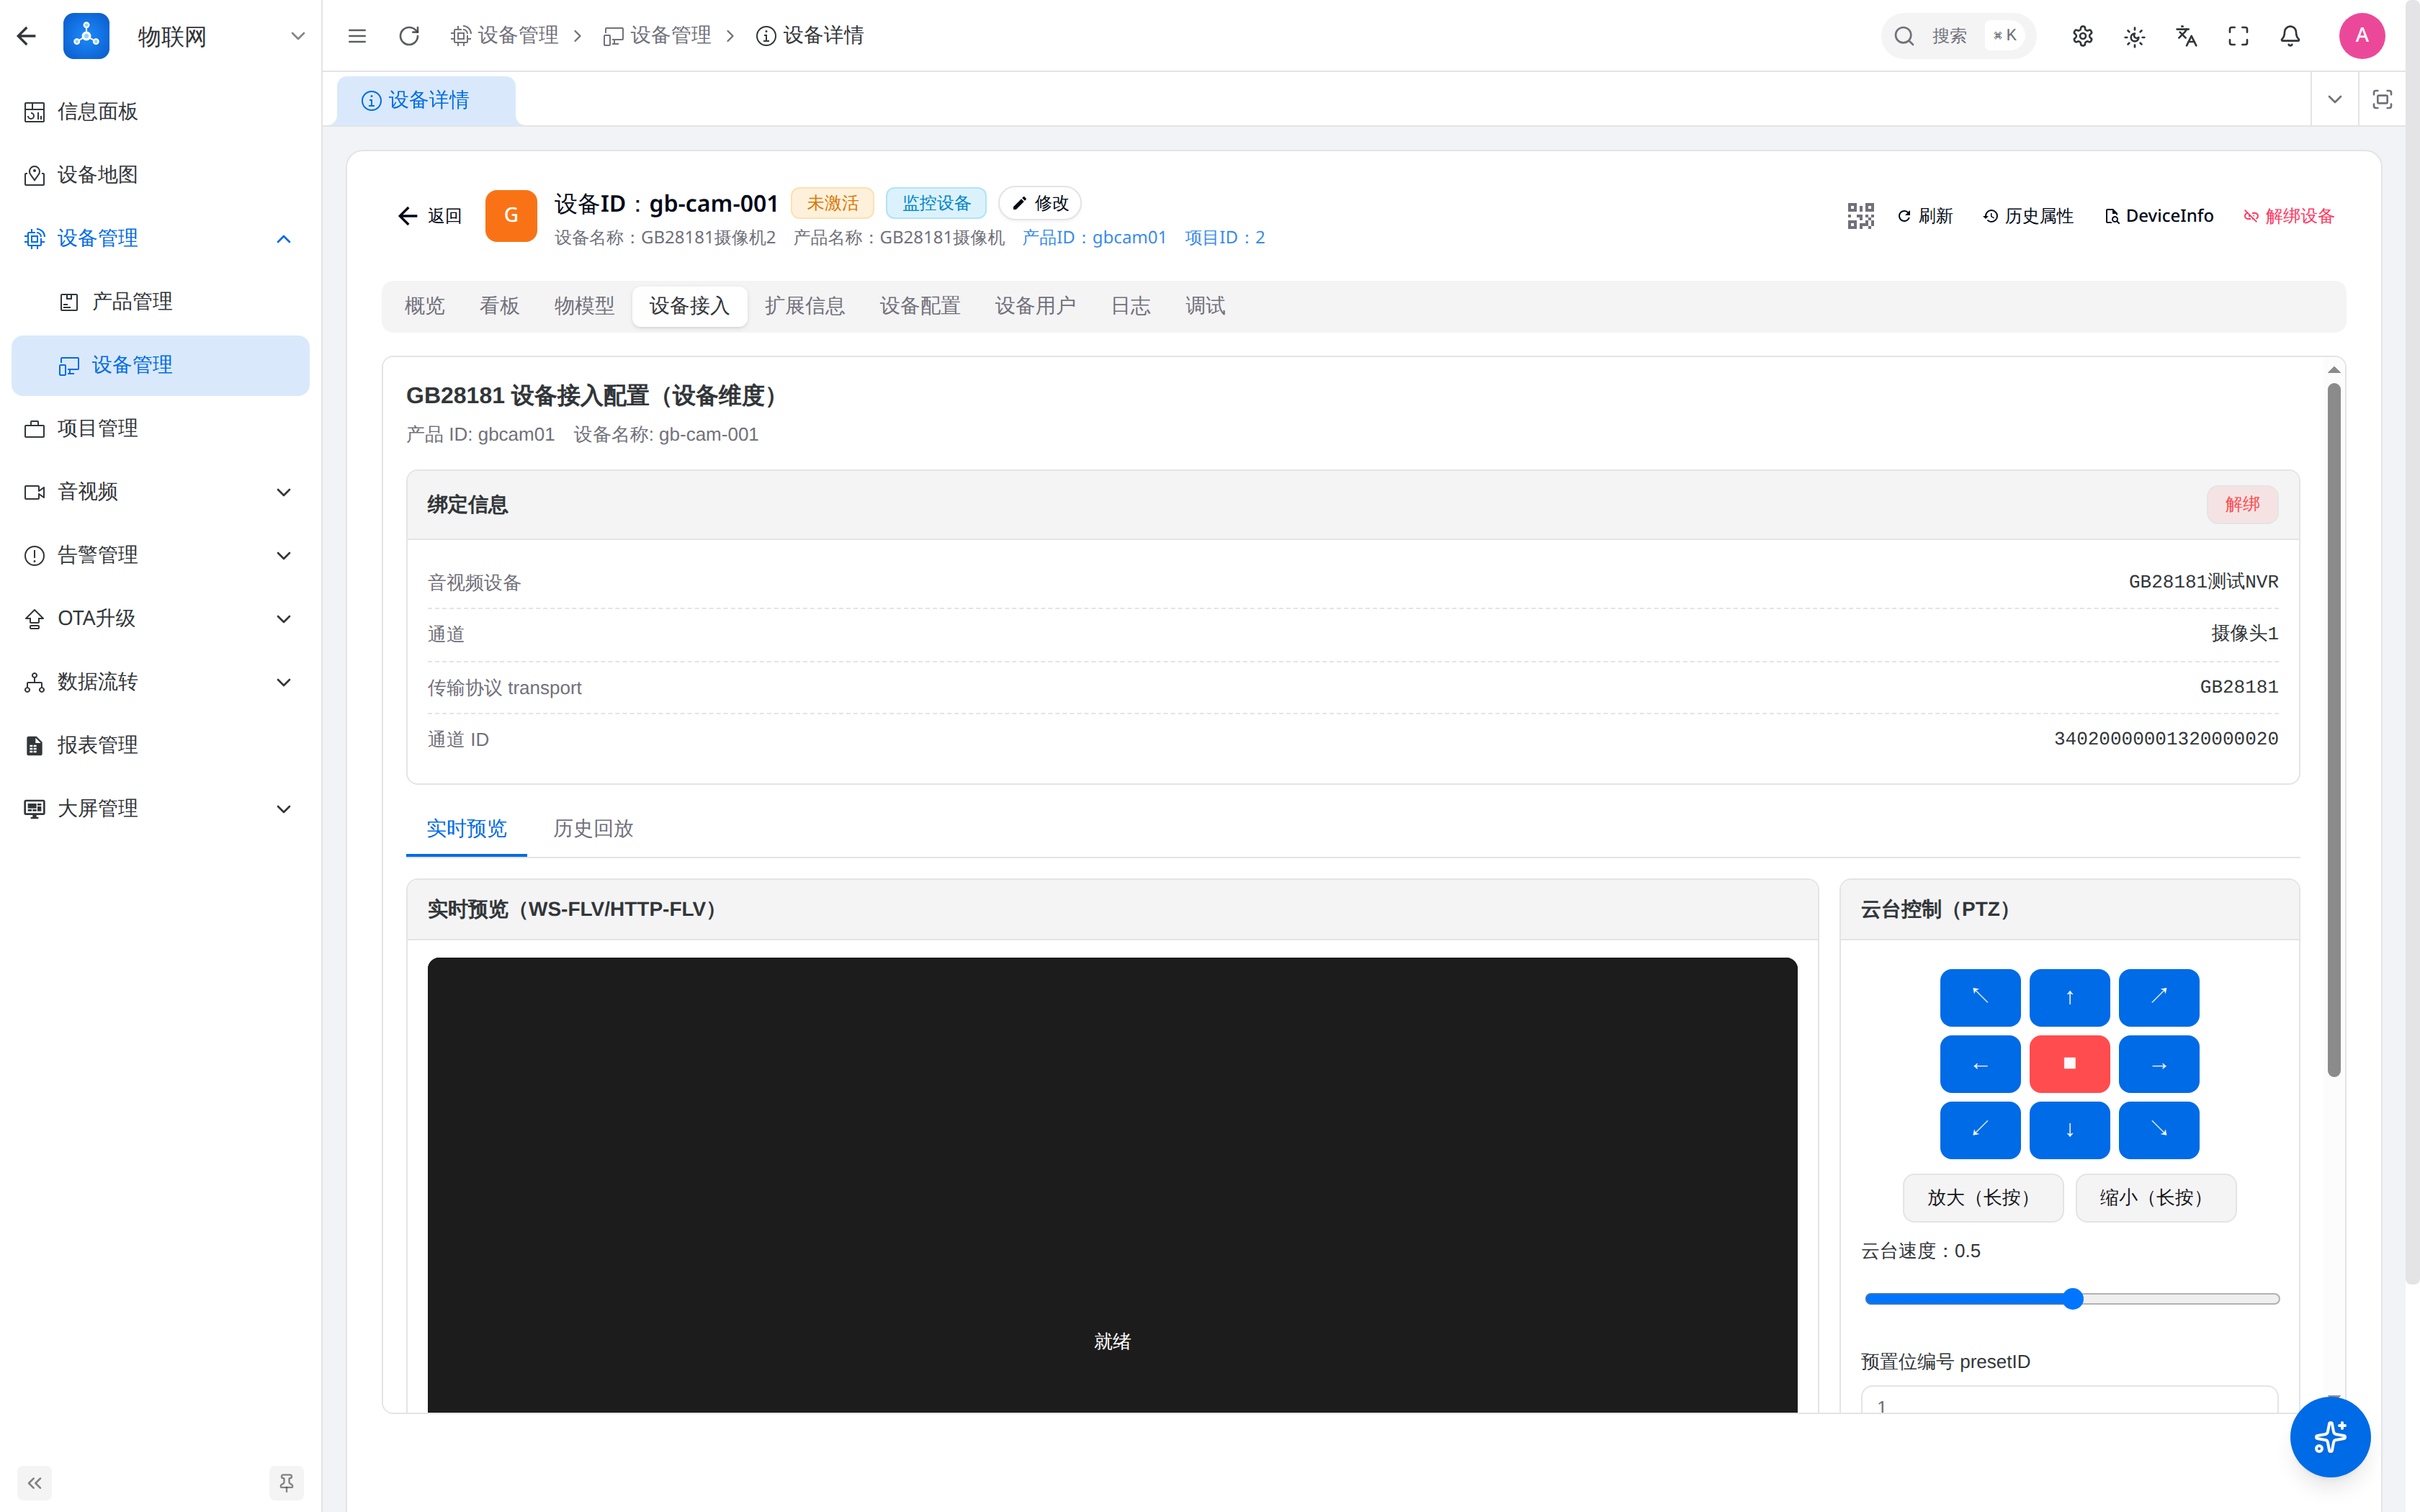
Task: Click the search box in header
Action: click(1957, 36)
